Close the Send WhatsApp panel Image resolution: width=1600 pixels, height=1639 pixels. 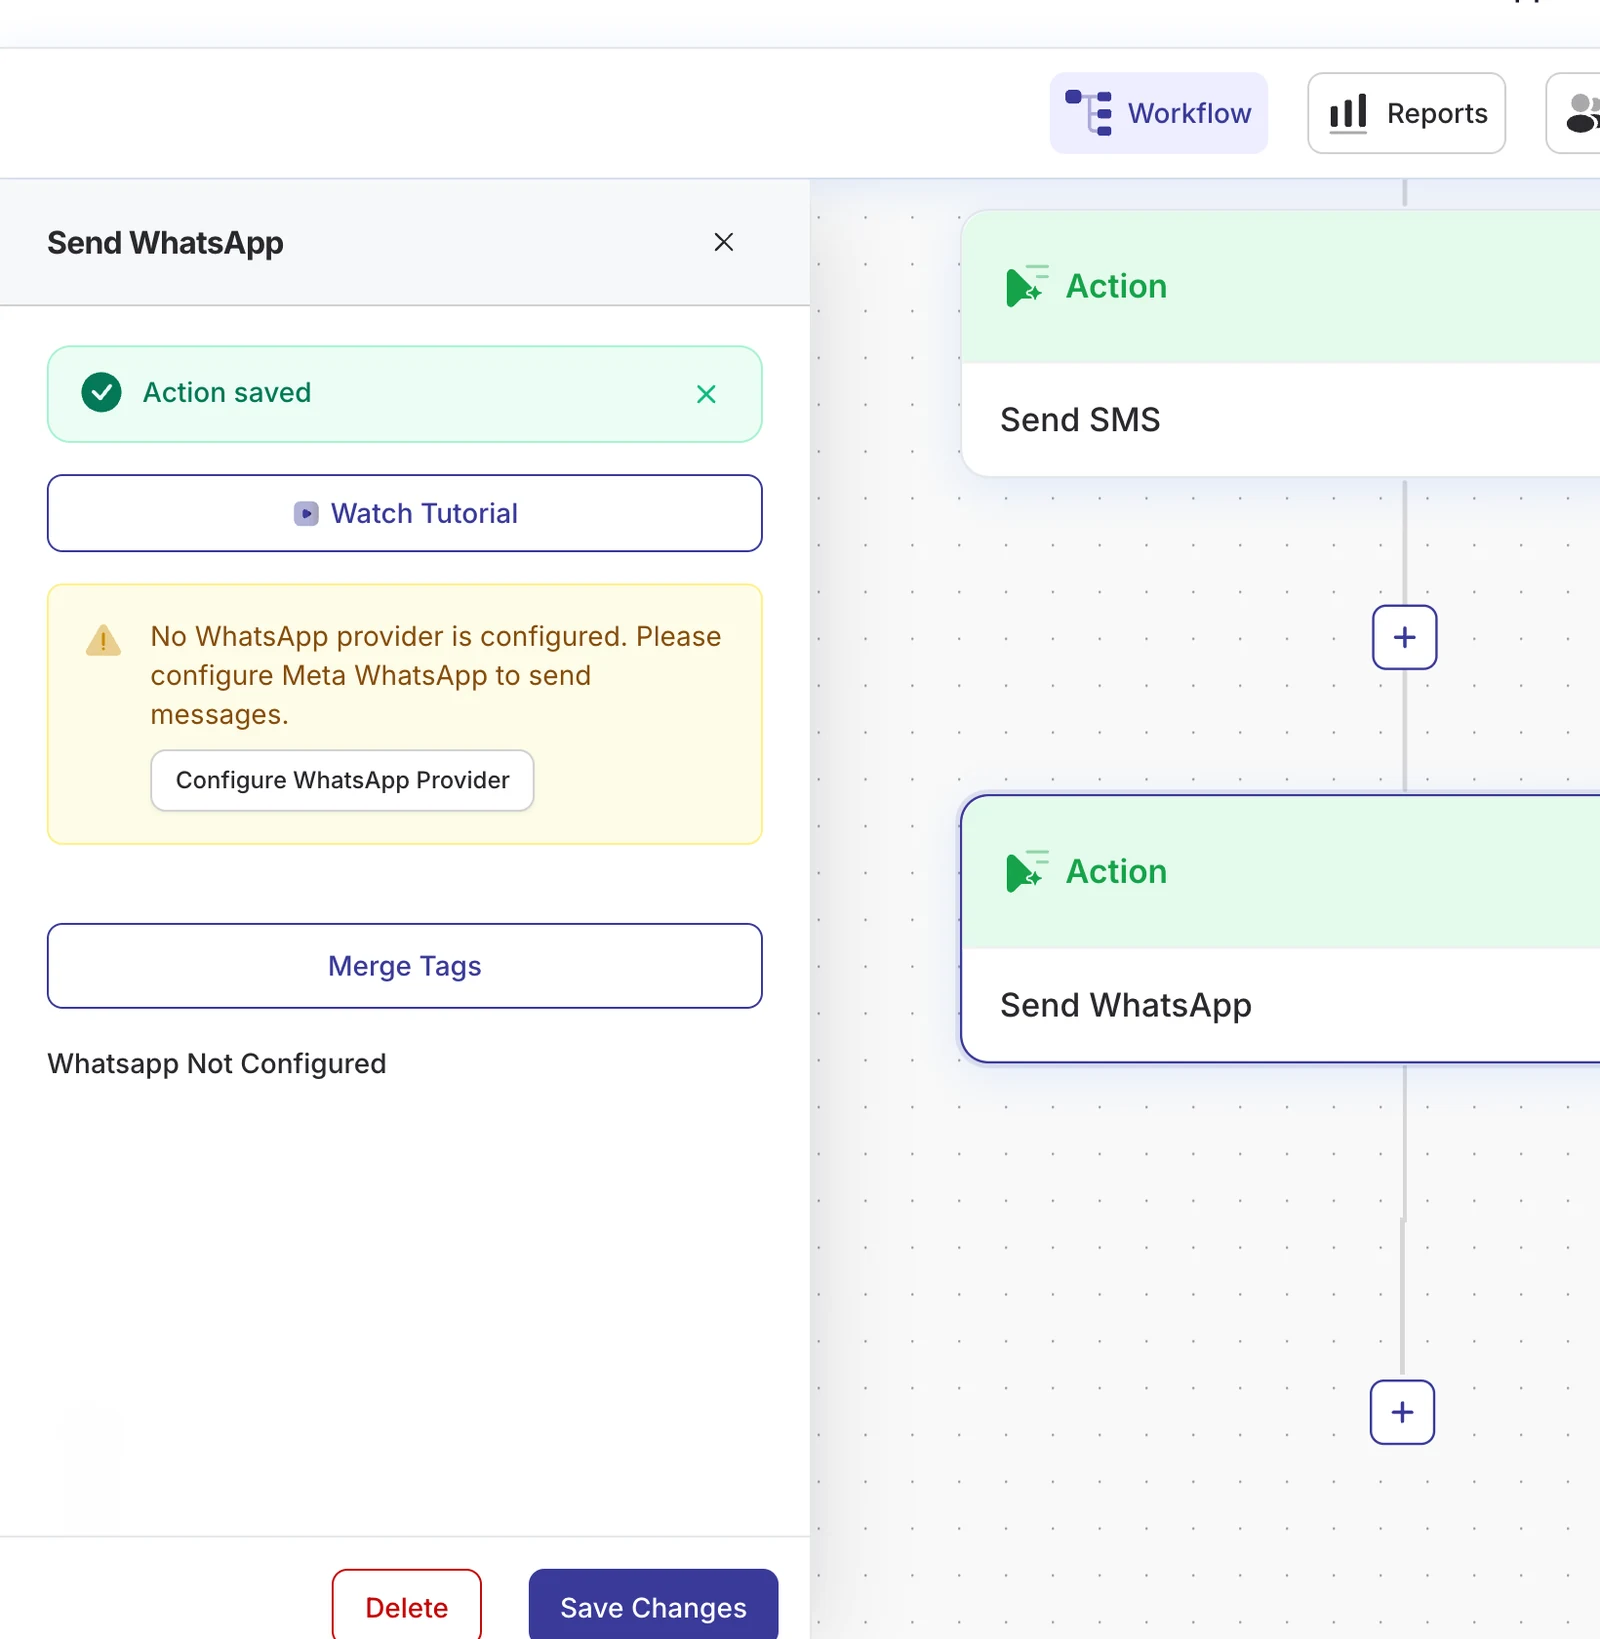point(723,242)
